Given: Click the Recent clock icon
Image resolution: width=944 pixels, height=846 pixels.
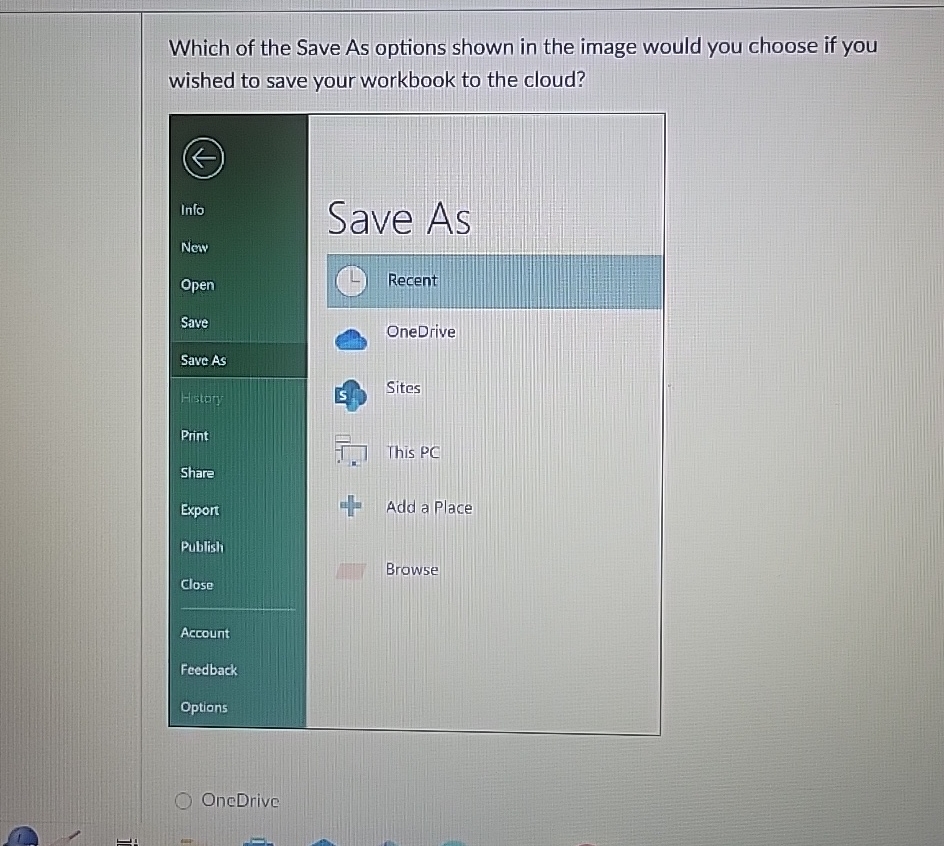Looking at the screenshot, I should click(350, 280).
